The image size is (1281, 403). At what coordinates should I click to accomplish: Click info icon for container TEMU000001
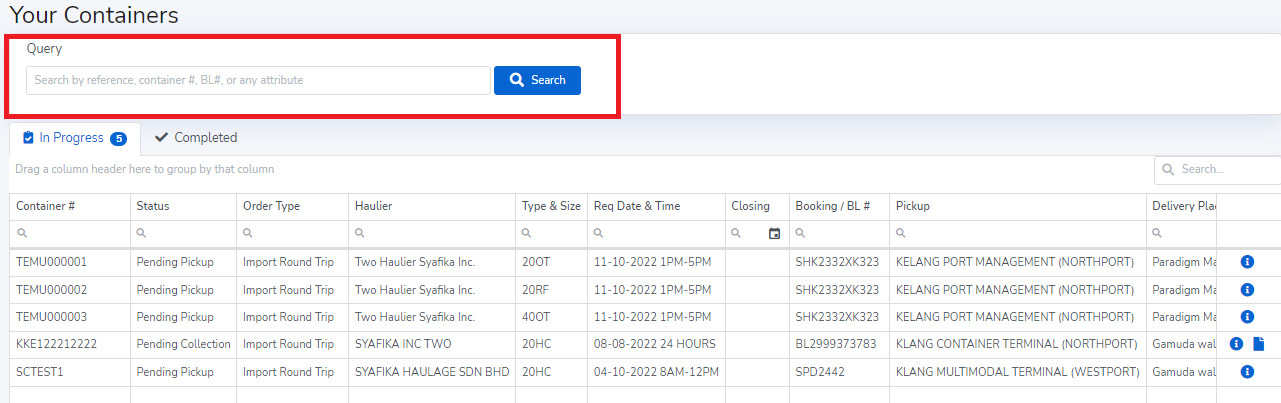point(1247,262)
